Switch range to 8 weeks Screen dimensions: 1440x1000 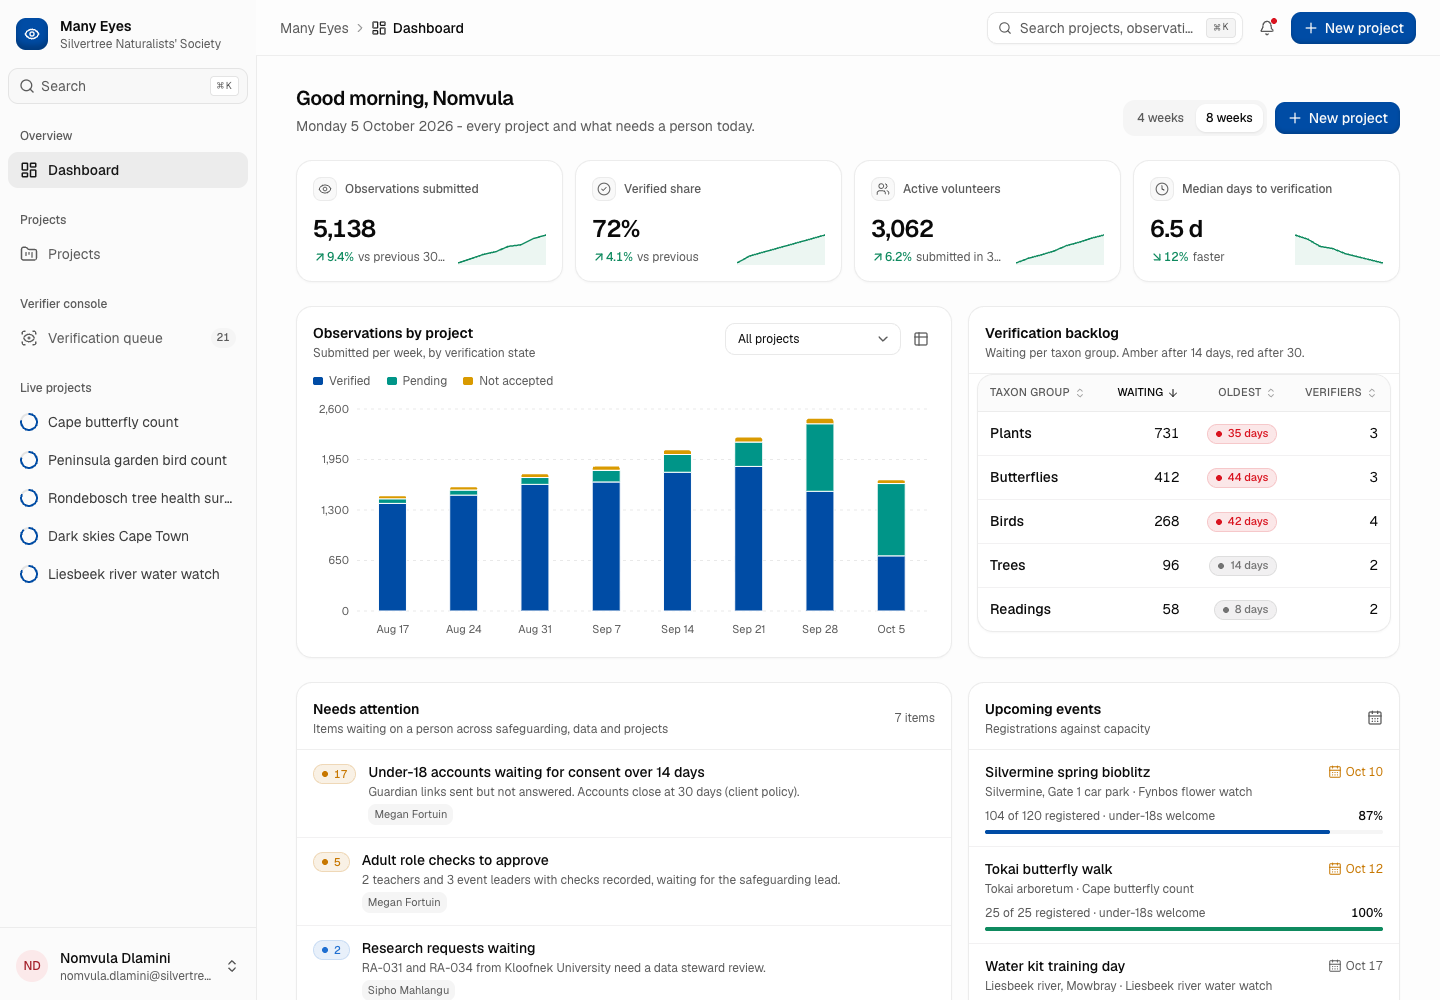point(1229,118)
